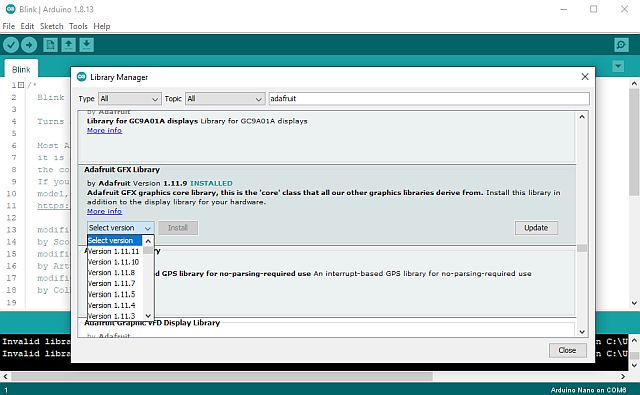
Task: Click the code editor scroll down arrow
Action: [x=634, y=303]
